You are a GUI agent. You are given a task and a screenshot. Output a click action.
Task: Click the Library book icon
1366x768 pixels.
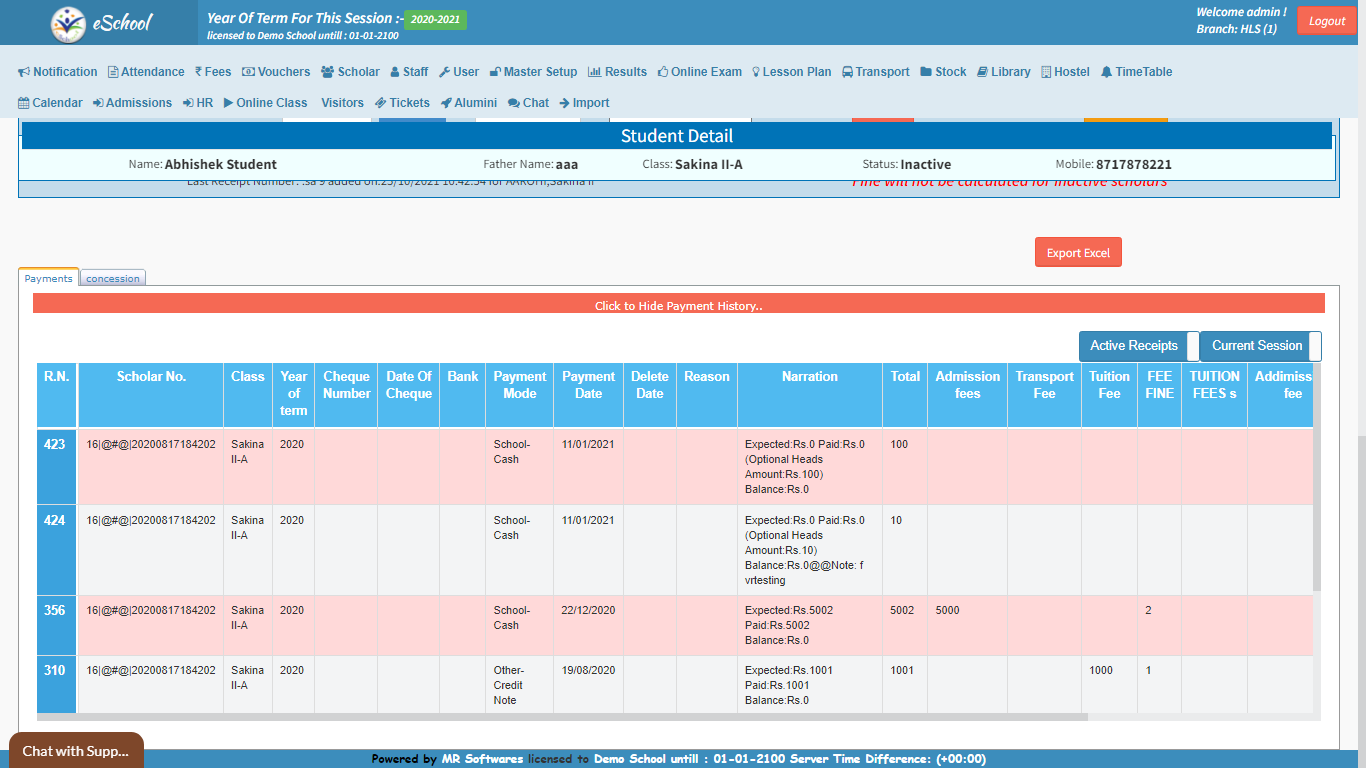(982, 72)
